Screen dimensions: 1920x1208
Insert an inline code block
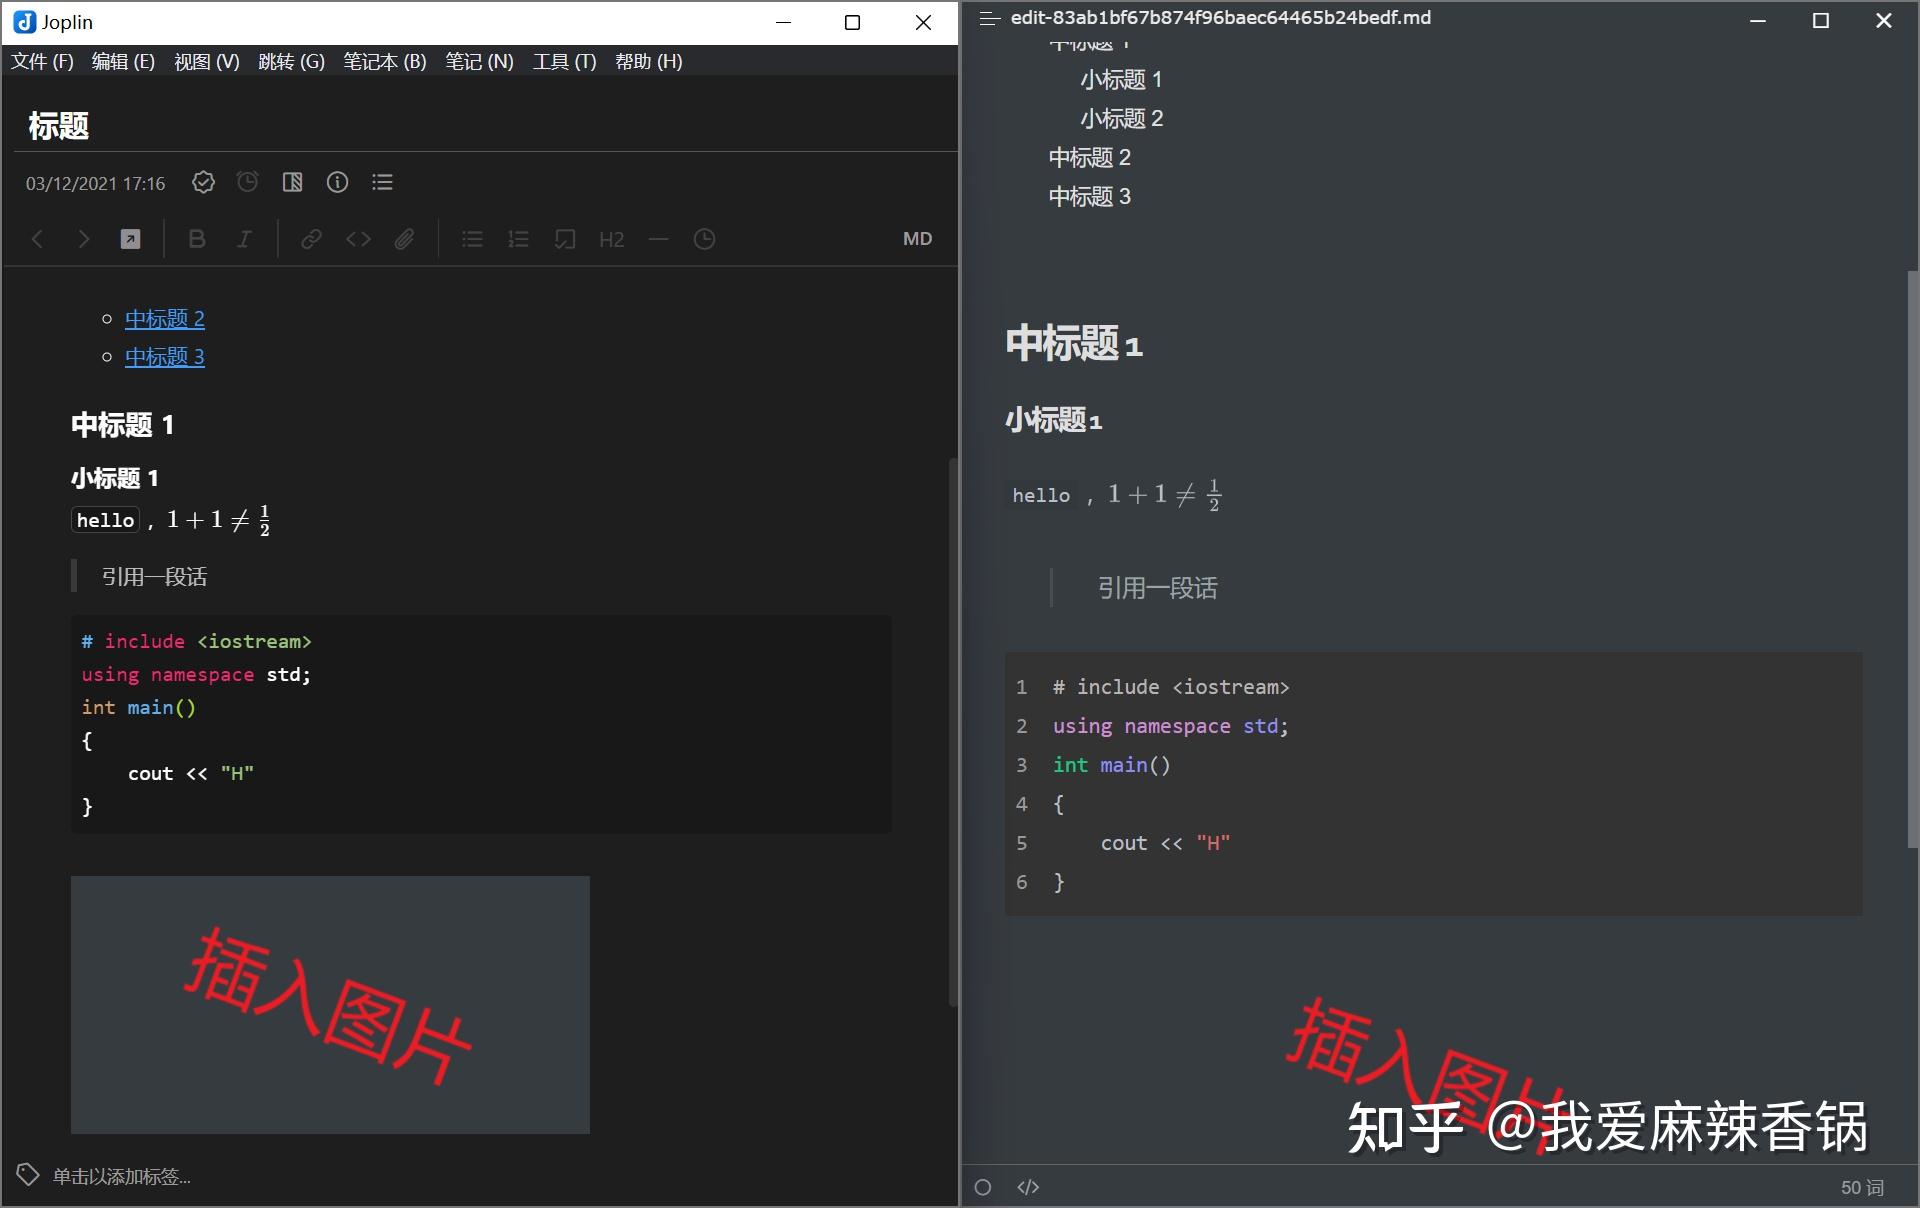tap(357, 239)
